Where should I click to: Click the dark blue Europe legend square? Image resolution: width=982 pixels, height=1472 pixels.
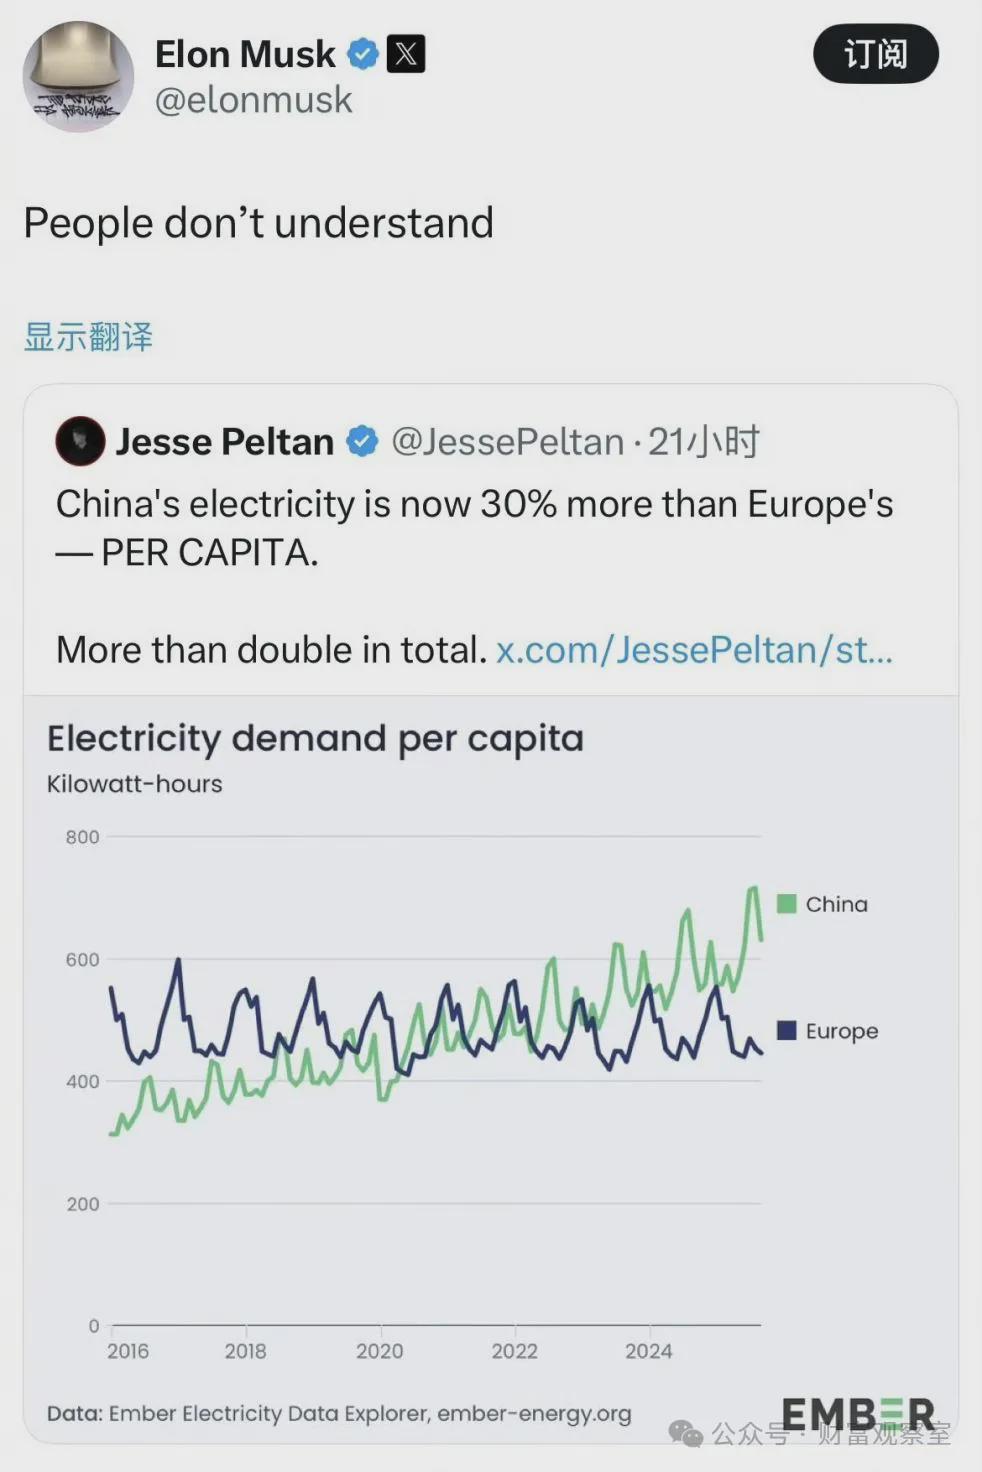[x=787, y=1030]
